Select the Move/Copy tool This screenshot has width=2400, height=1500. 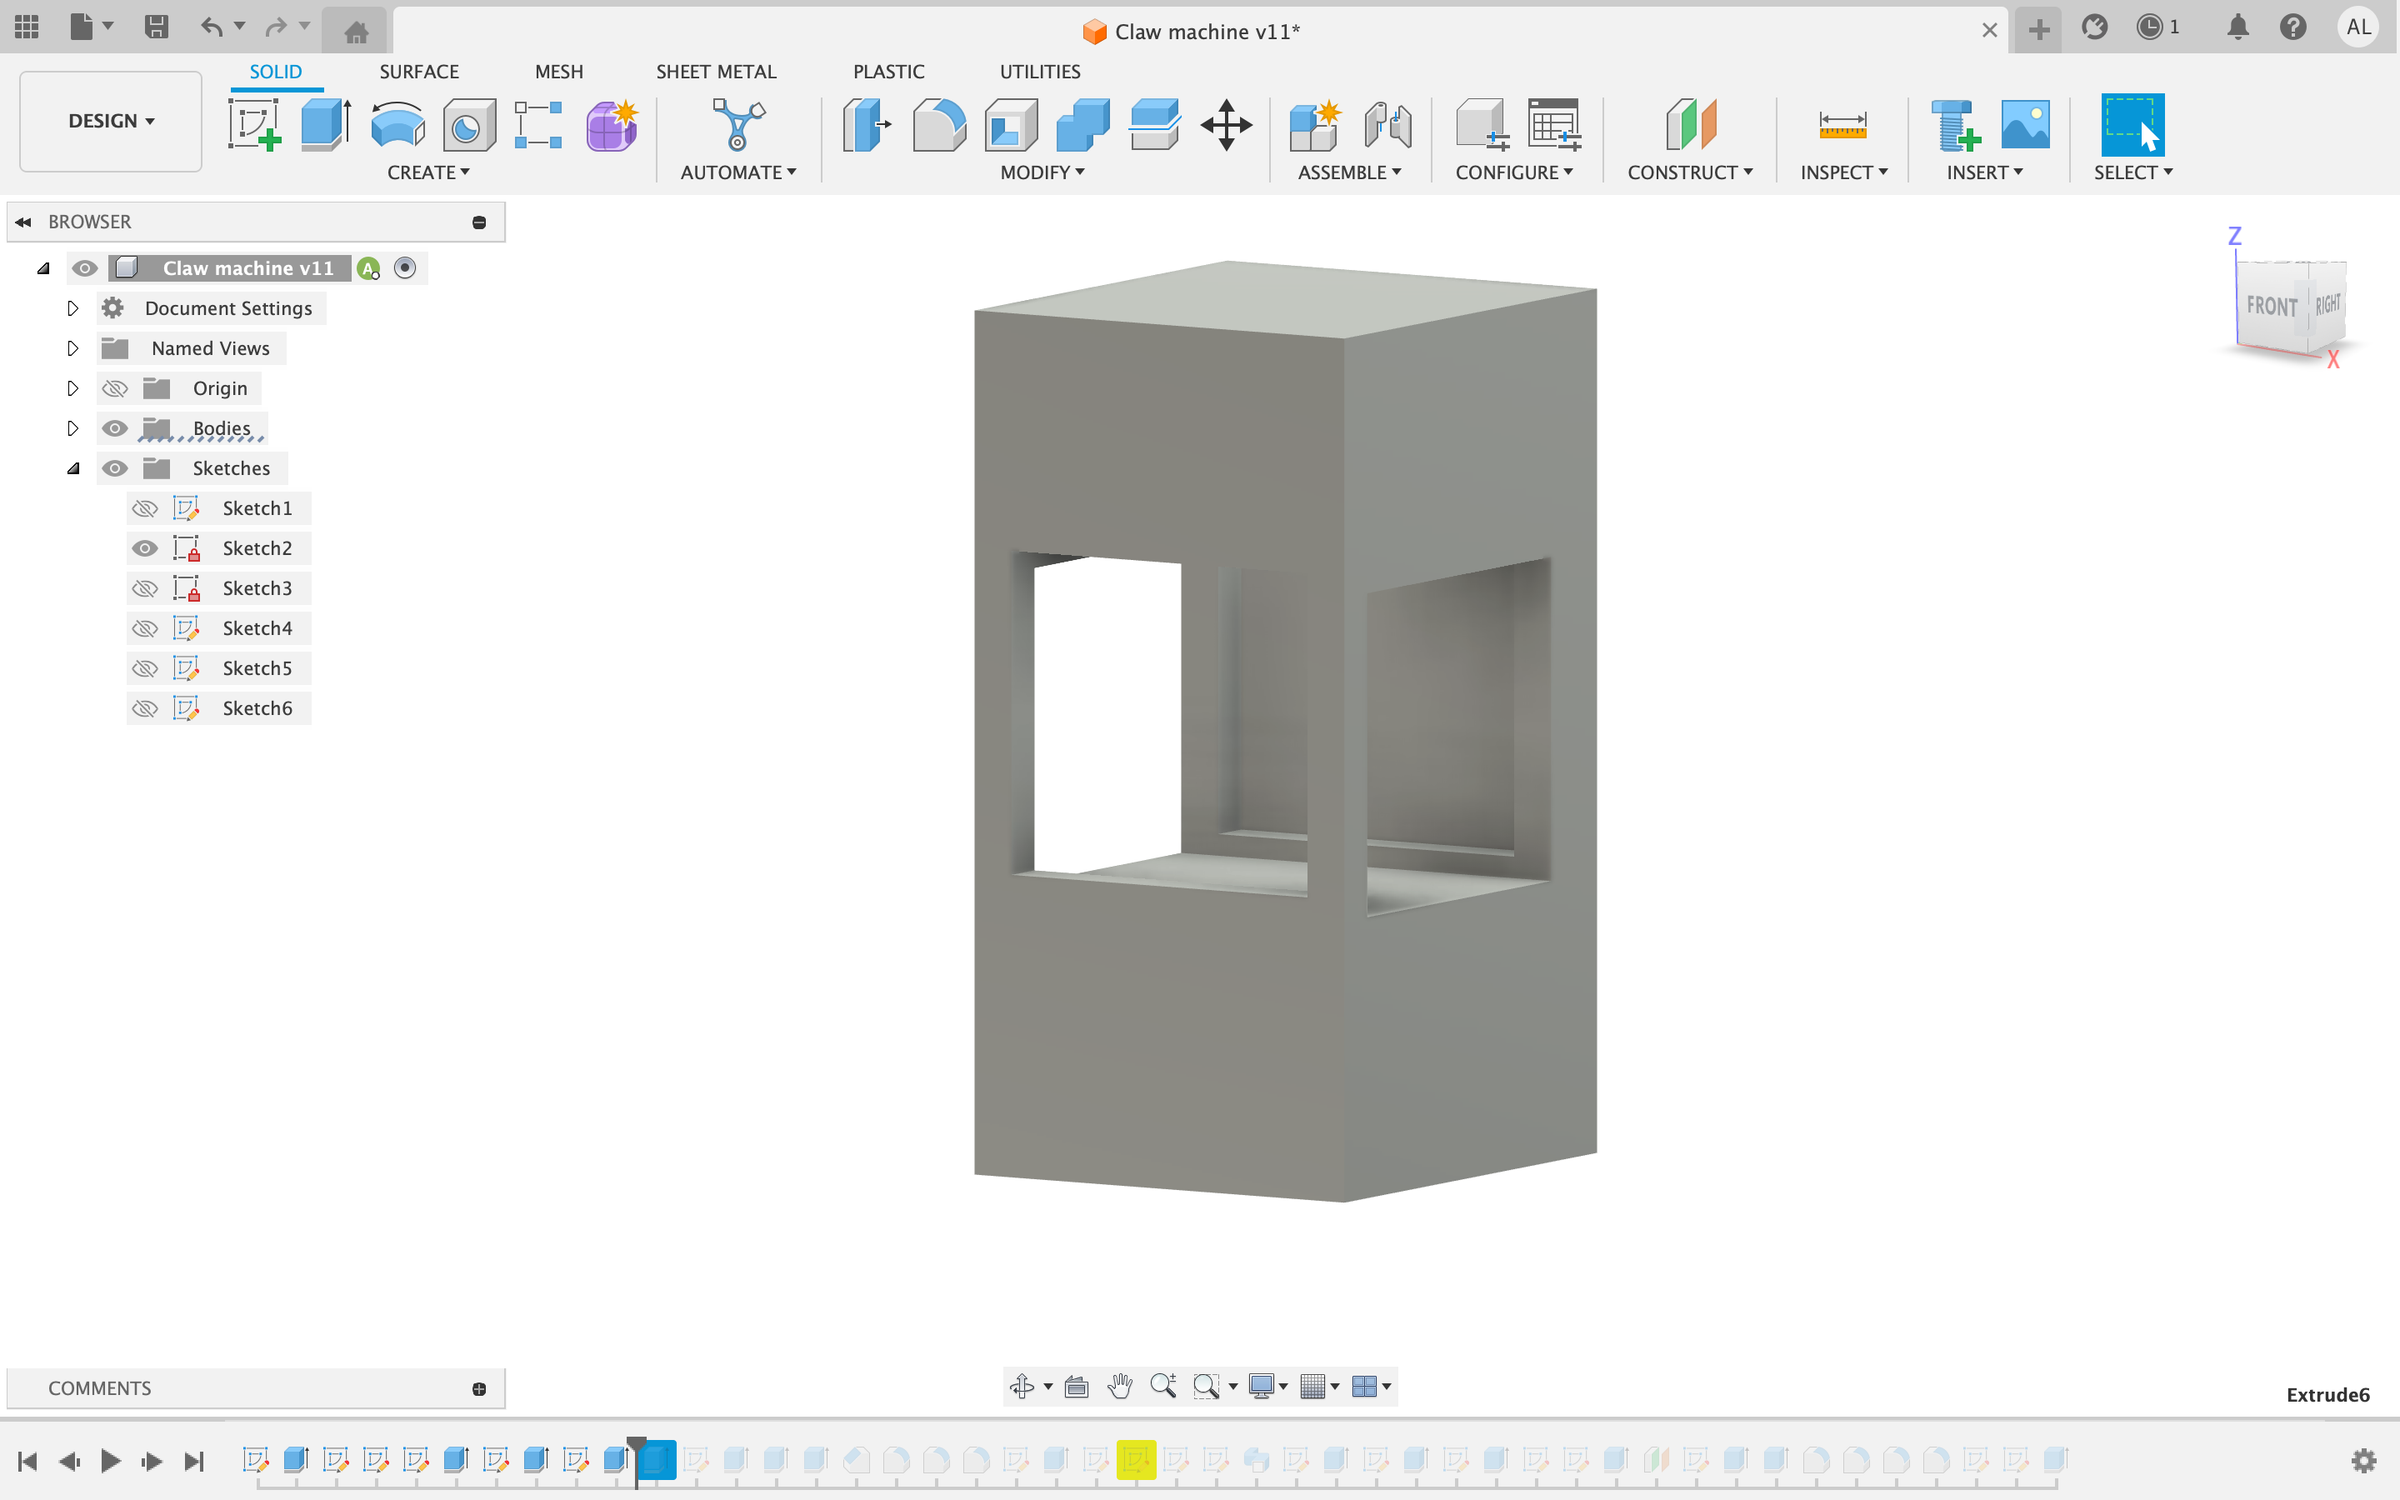coord(1227,125)
